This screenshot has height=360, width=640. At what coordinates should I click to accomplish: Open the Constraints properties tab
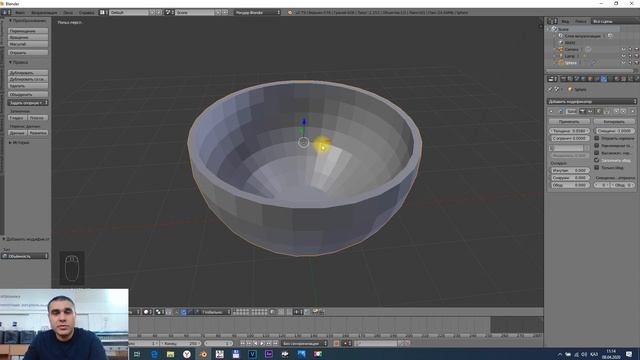pos(597,79)
